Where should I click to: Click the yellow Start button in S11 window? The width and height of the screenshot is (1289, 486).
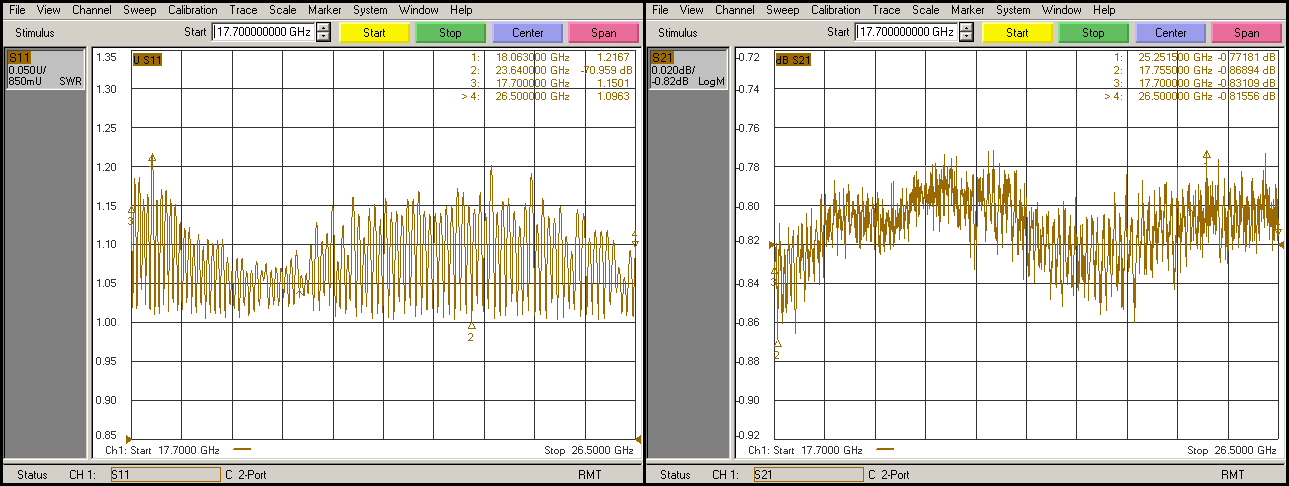[374, 33]
